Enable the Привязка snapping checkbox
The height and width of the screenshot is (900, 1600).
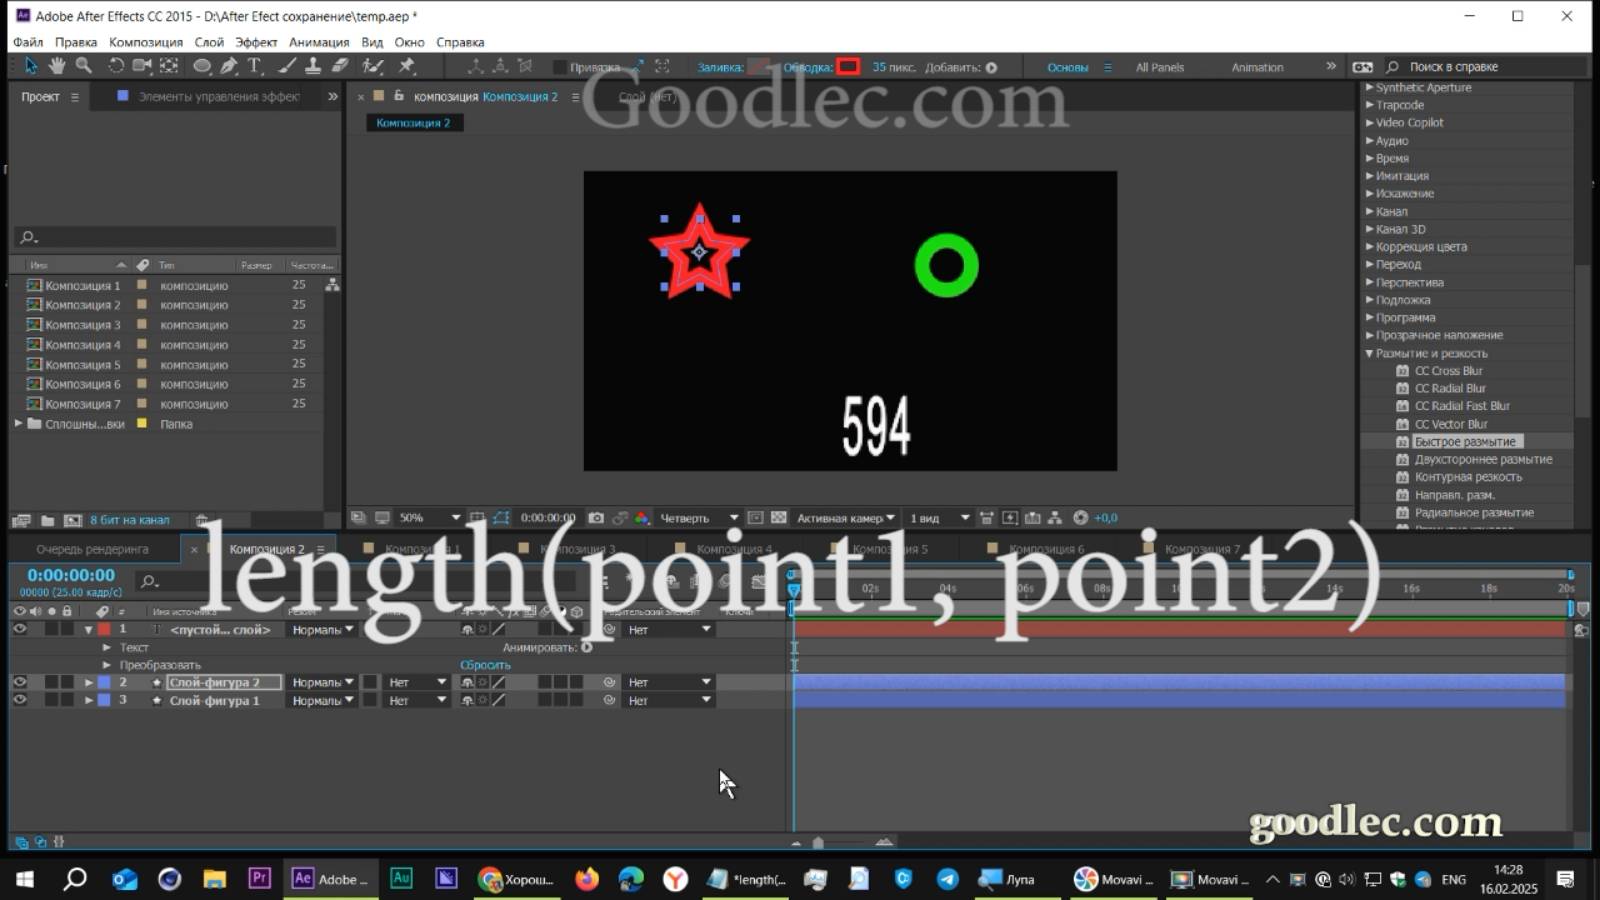pos(559,67)
